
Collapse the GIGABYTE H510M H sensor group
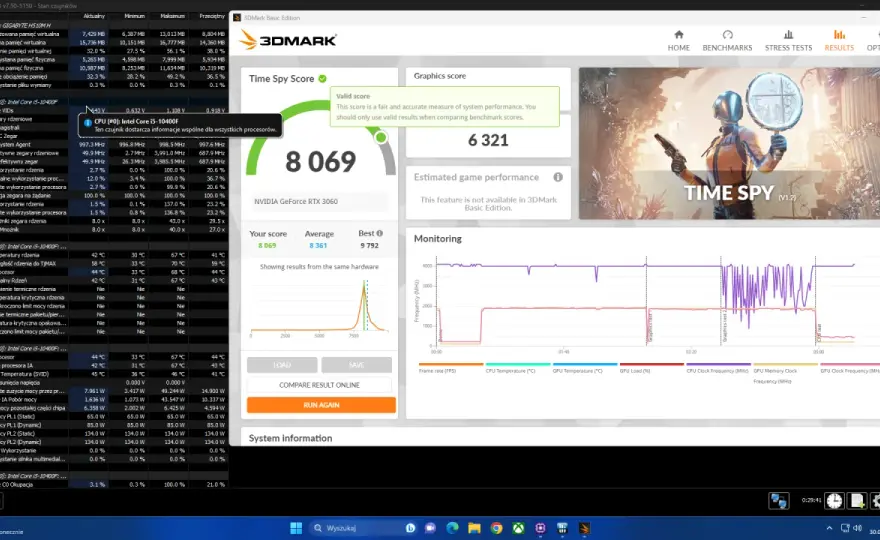[x=25, y=25]
